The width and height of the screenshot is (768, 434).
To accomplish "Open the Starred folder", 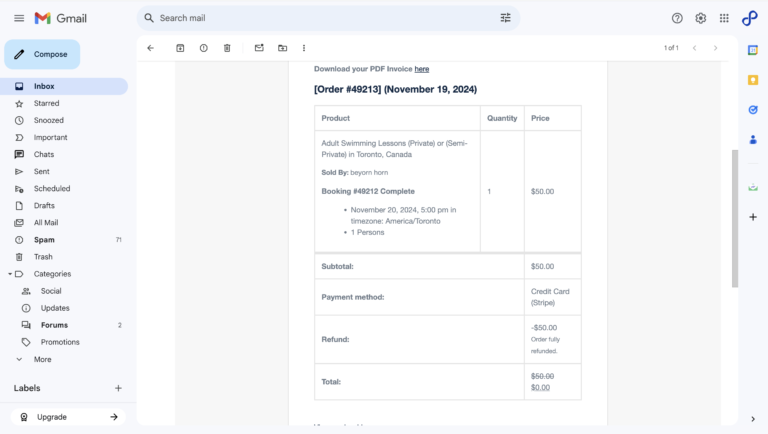I will [64, 103].
